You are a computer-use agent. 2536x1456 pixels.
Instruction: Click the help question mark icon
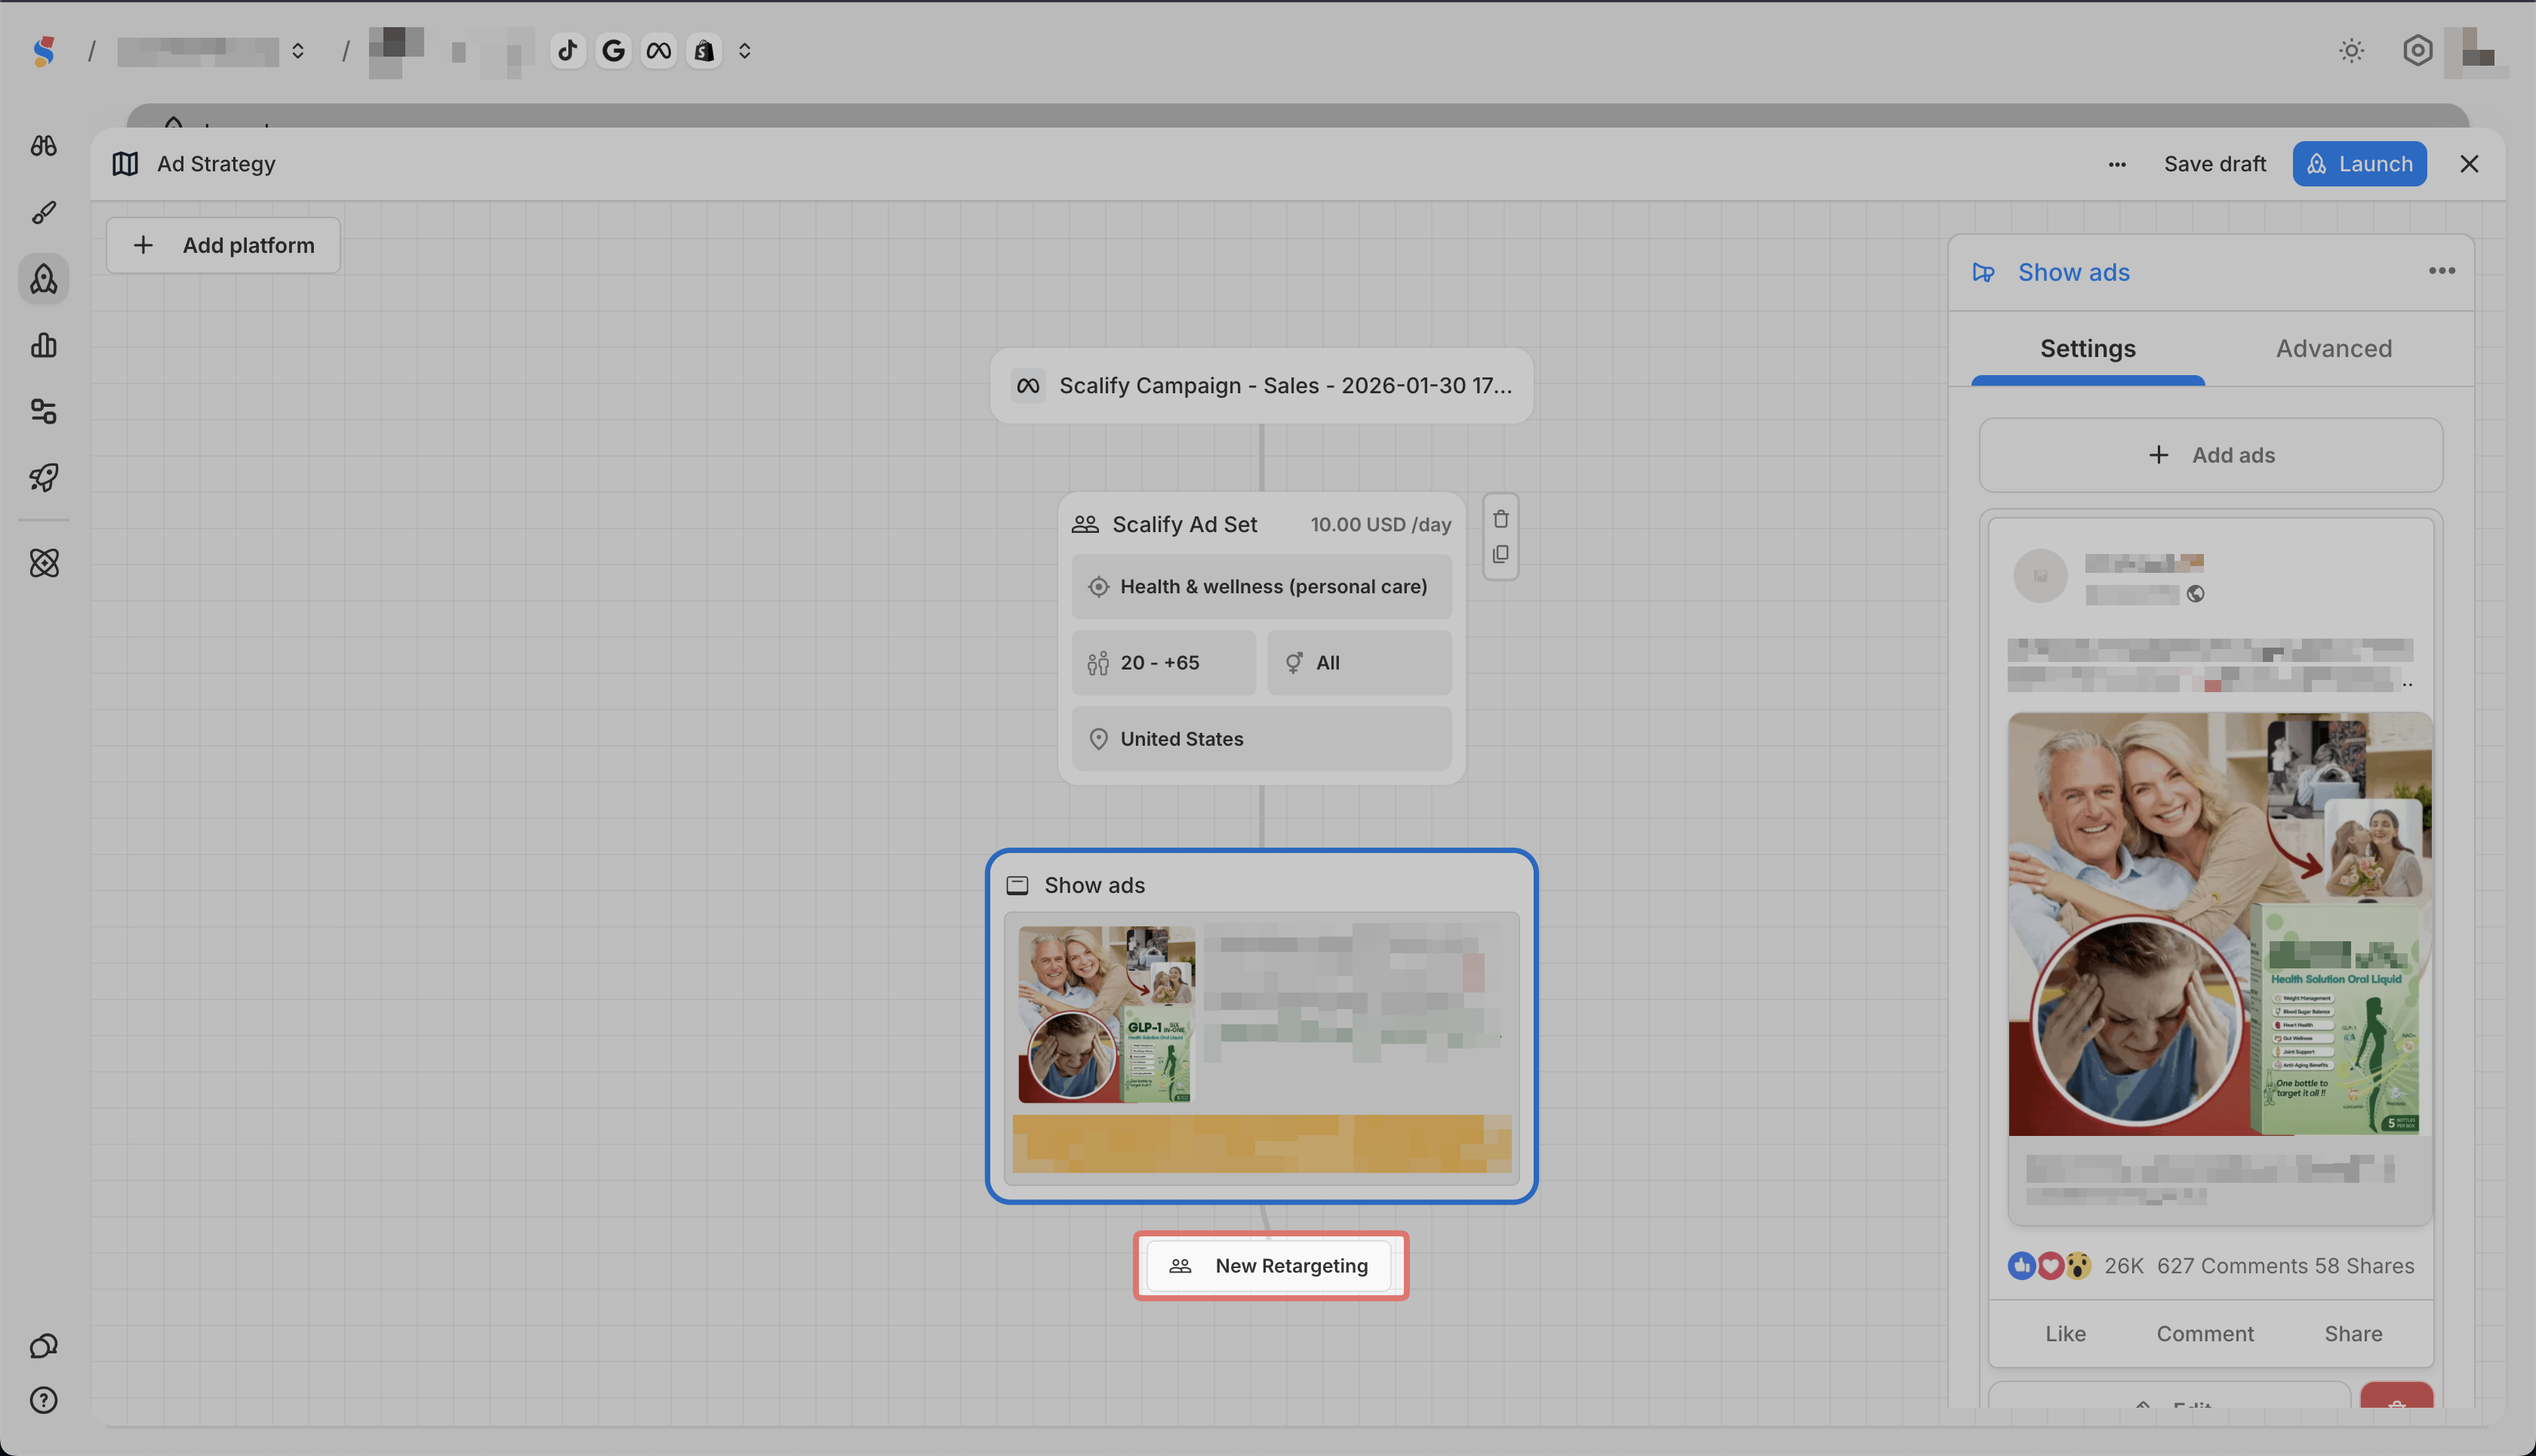(x=43, y=1400)
